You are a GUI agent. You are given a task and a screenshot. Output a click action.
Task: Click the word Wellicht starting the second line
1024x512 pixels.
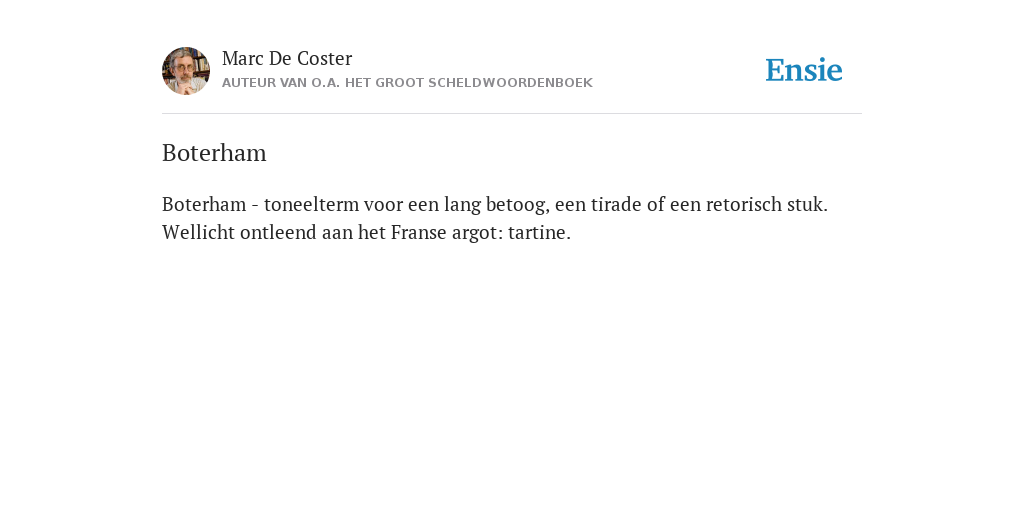point(198,232)
